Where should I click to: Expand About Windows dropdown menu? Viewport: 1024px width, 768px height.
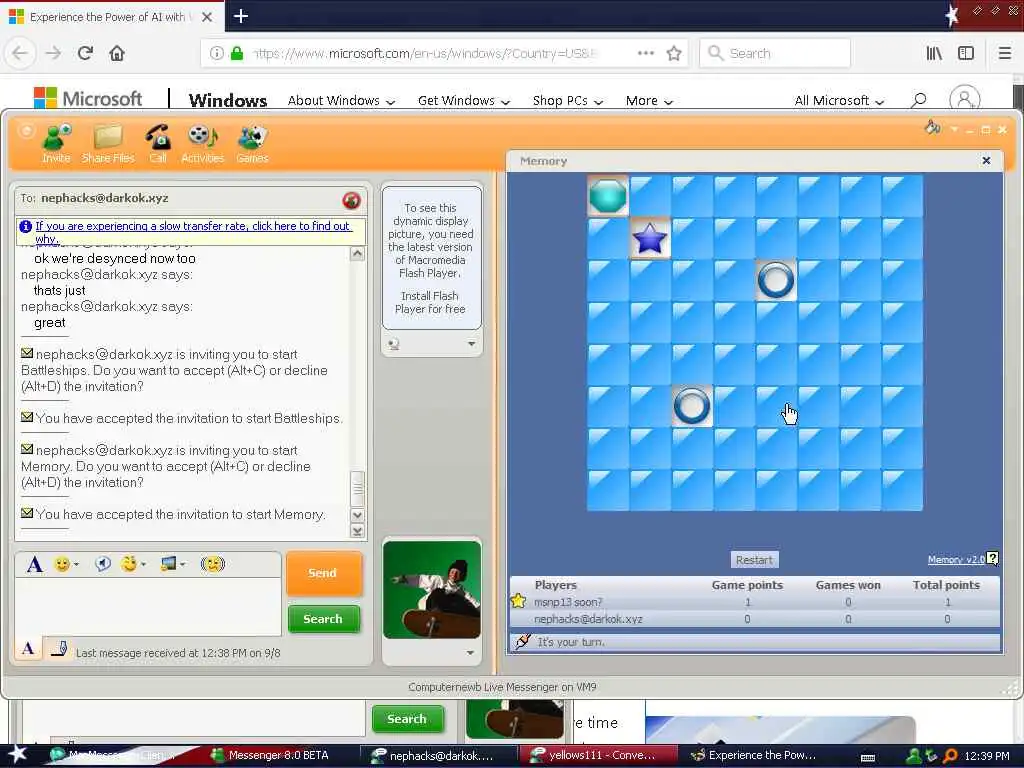click(x=341, y=101)
